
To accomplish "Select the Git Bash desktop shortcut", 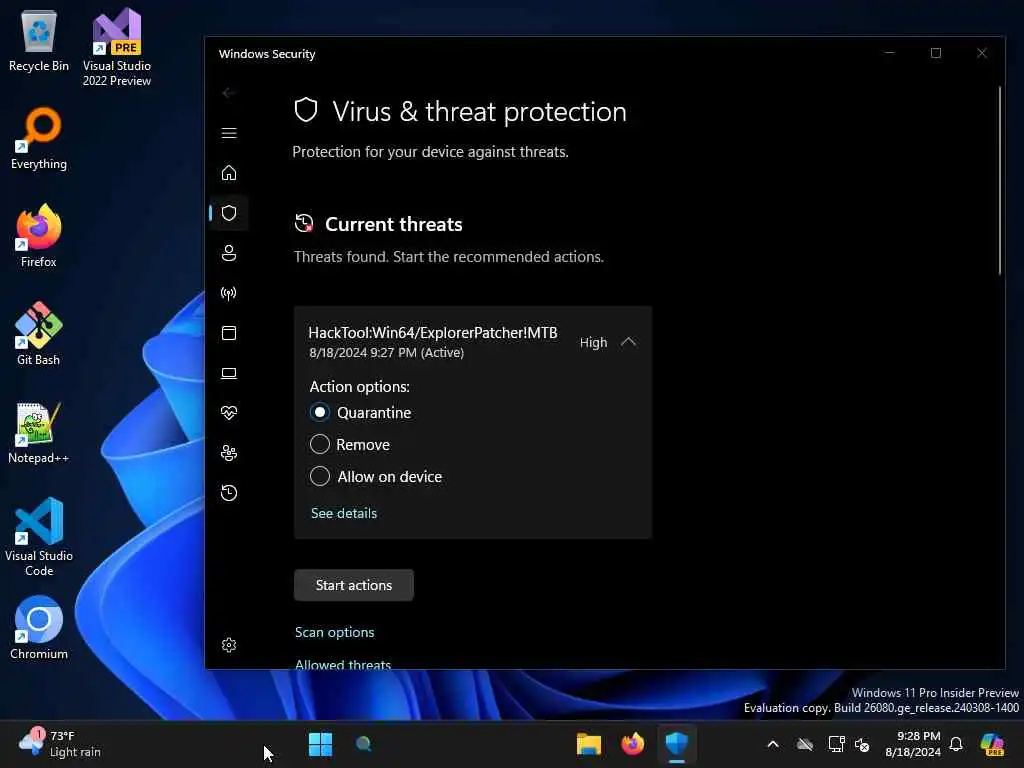I will tap(39, 334).
